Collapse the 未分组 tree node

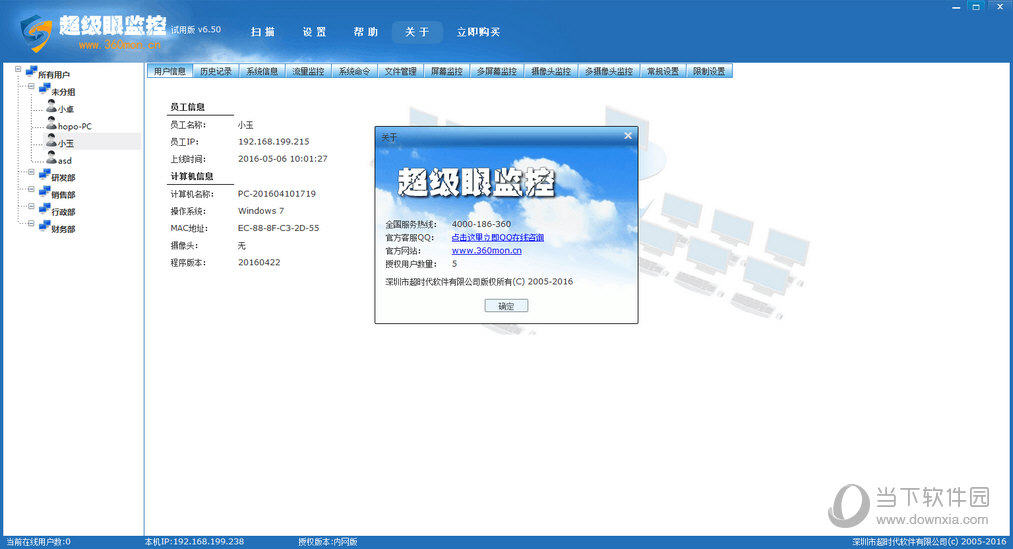(x=31, y=87)
